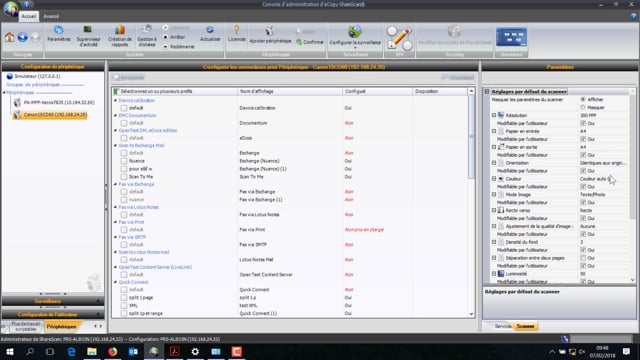Click the Résolution setting icon

click(501, 116)
